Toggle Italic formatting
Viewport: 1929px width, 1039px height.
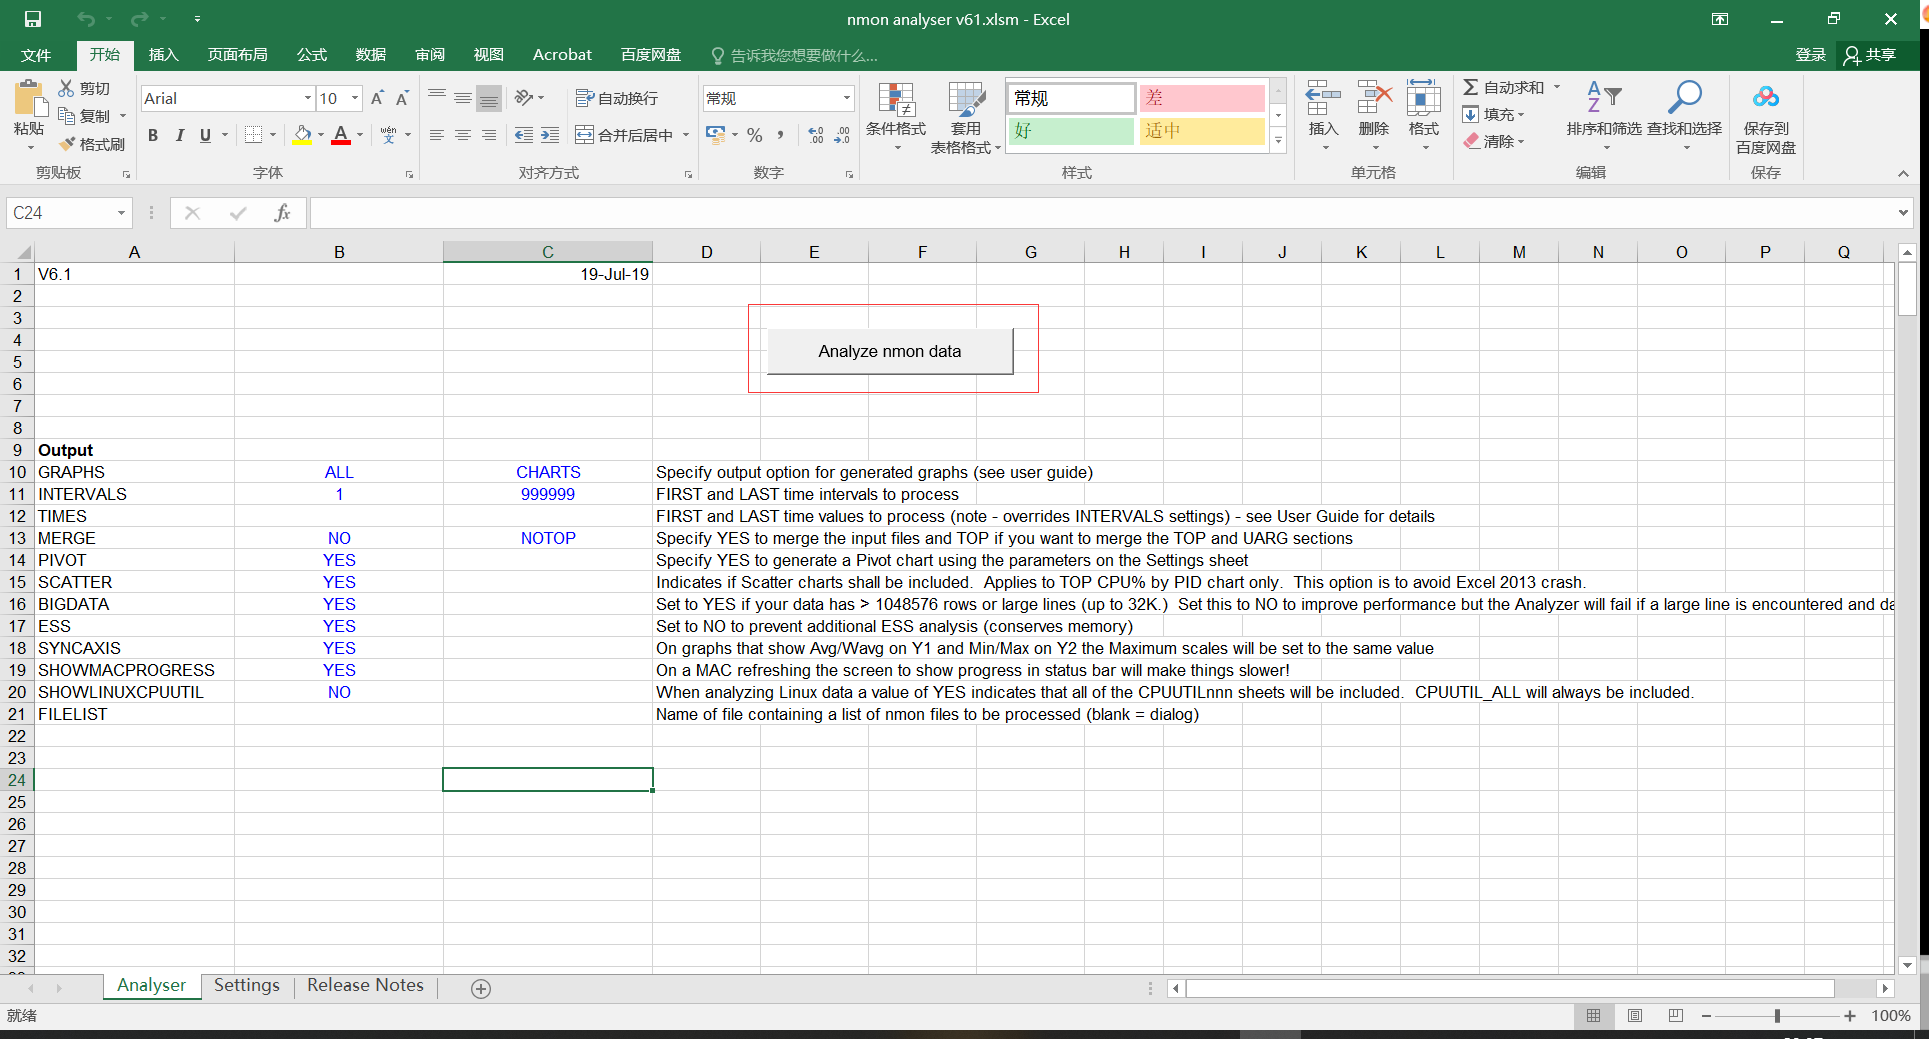179,135
